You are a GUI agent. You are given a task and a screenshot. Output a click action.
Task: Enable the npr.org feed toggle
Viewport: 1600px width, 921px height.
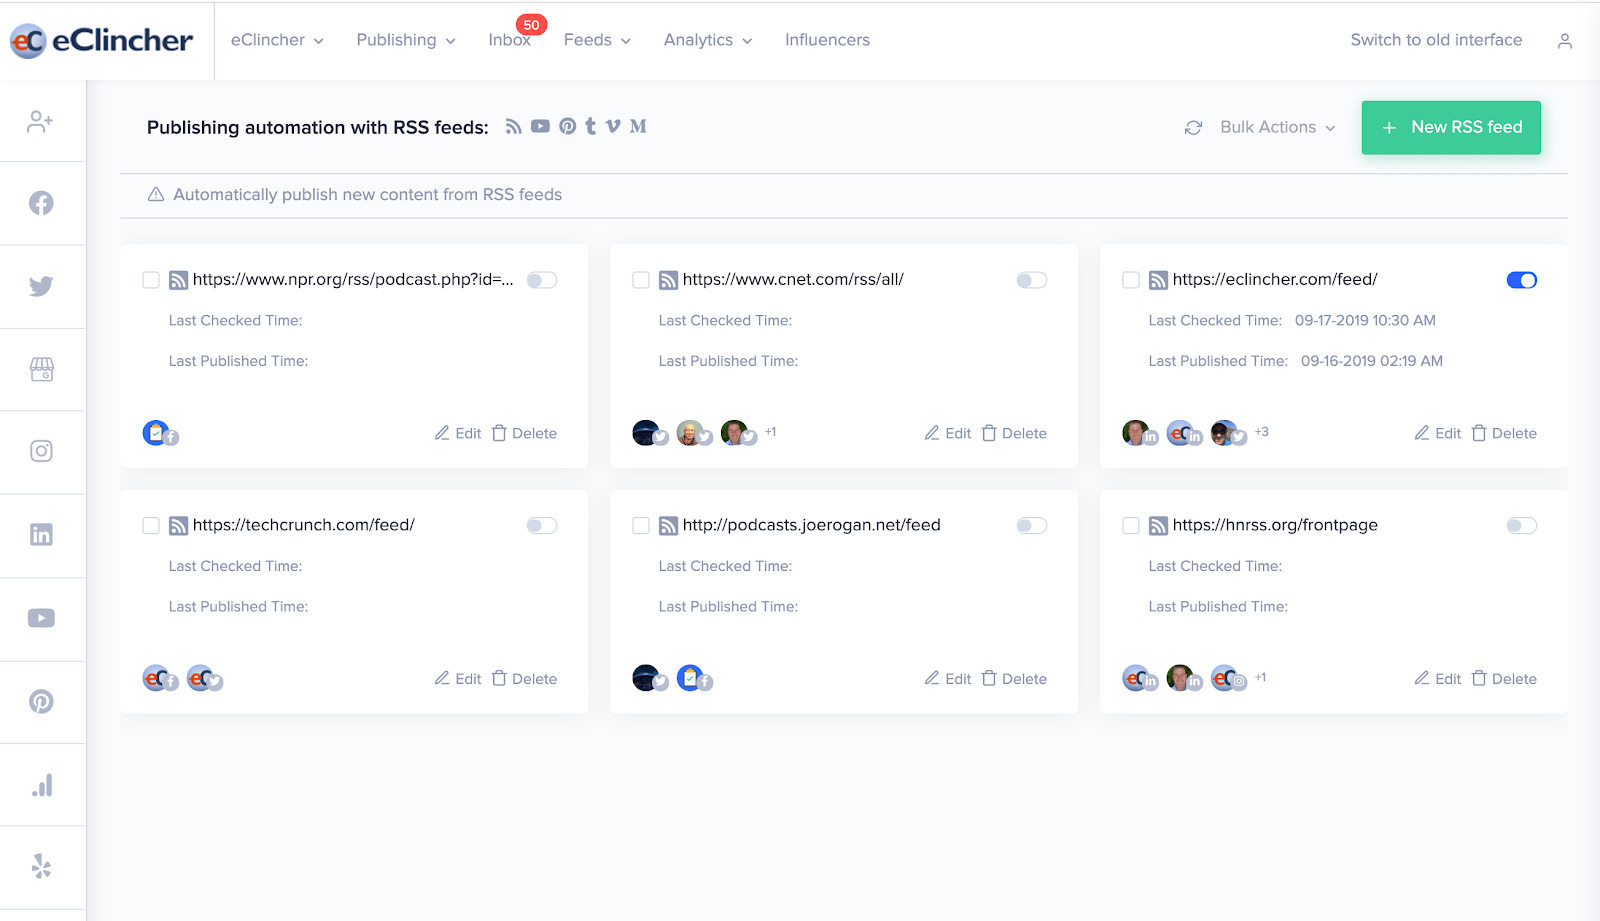click(x=542, y=280)
